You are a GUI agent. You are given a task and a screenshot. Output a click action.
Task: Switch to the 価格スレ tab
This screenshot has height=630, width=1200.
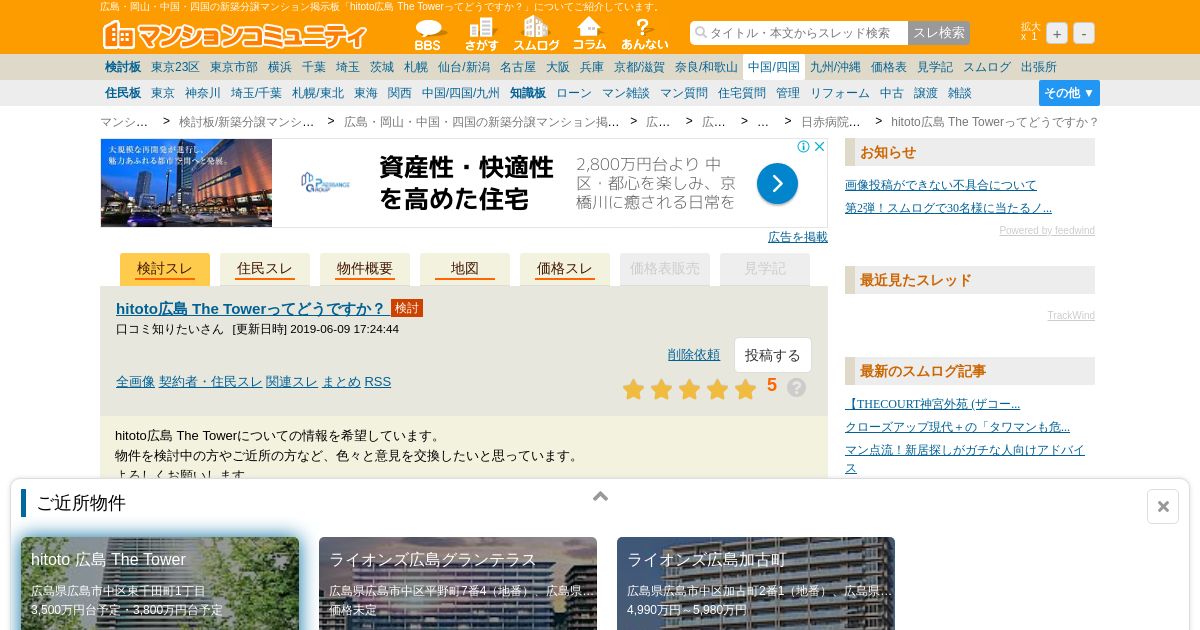(x=565, y=269)
